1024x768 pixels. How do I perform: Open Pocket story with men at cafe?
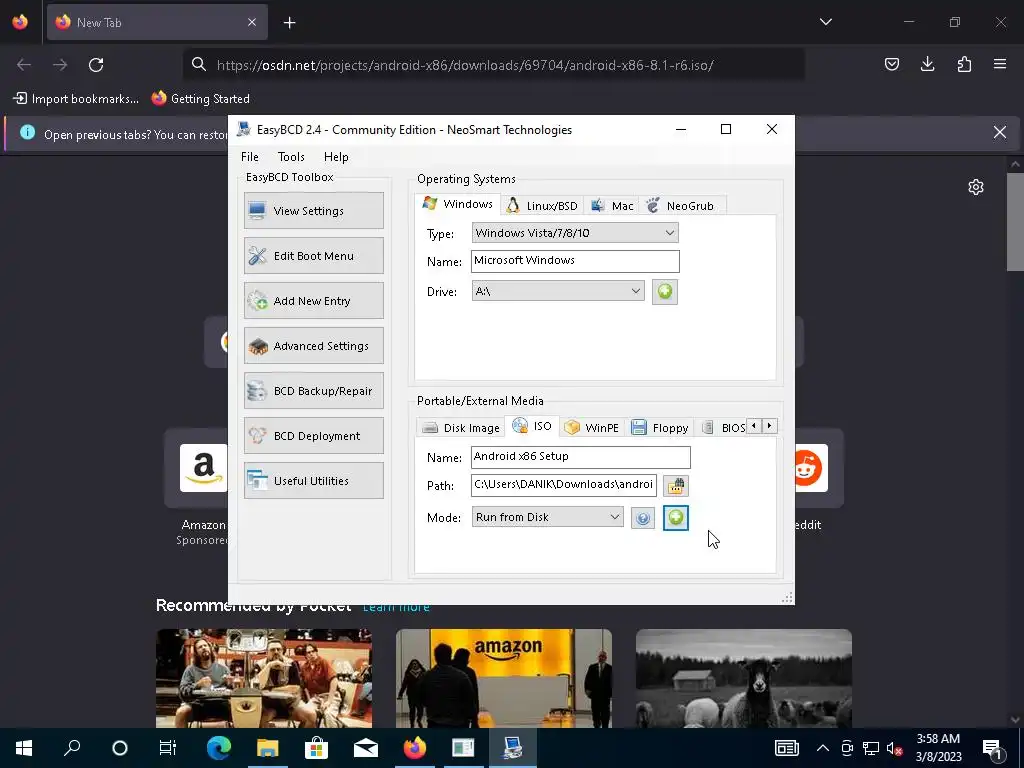[x=264, y=678]
